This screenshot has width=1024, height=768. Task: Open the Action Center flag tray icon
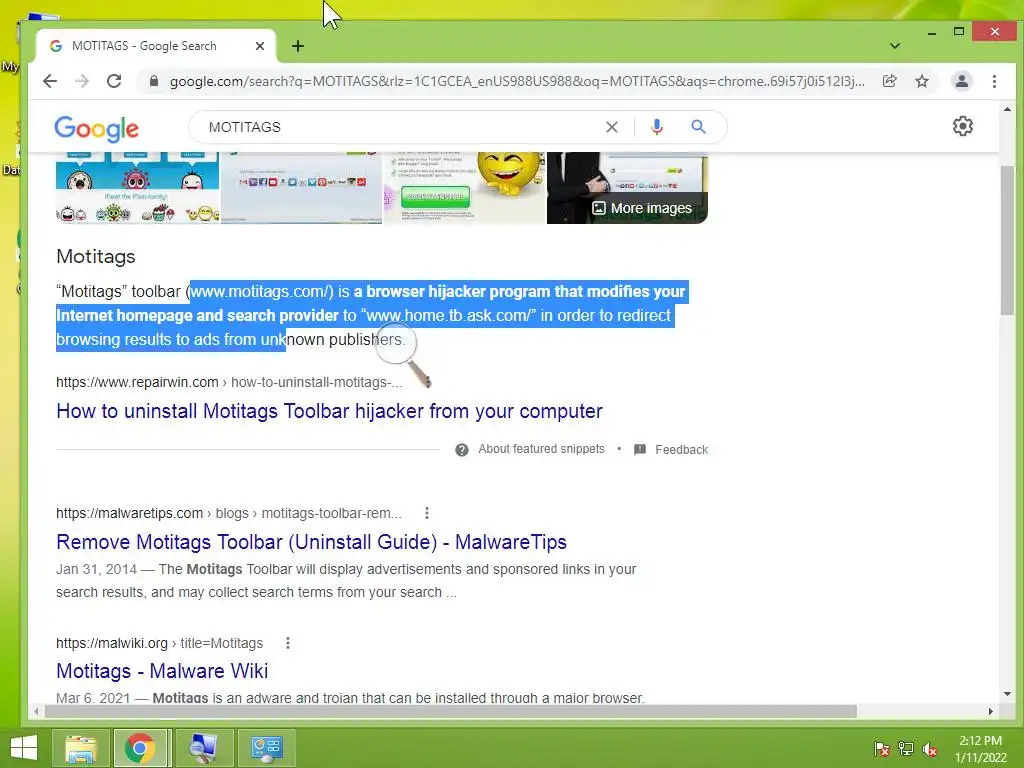[x=881, y=749]
